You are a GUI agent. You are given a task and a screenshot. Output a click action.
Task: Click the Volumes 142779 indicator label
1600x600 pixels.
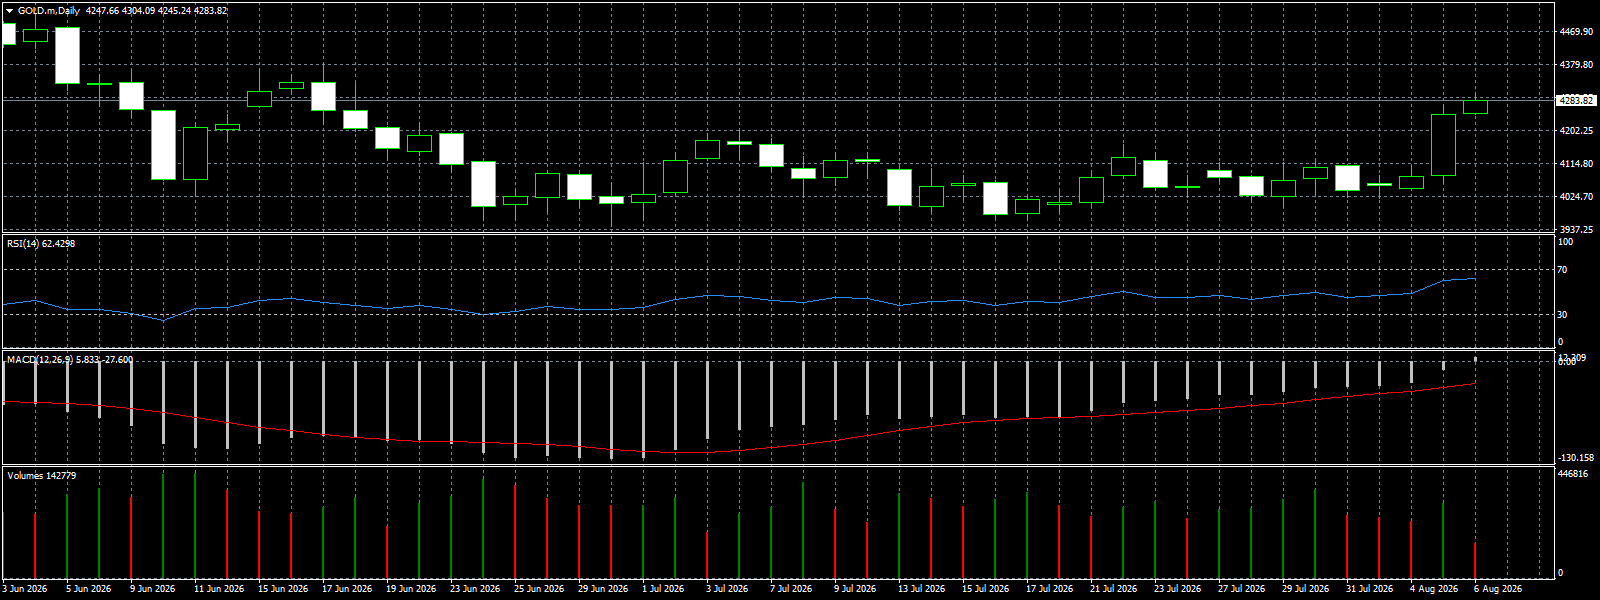pyautogui.click(x=42, y=476)
